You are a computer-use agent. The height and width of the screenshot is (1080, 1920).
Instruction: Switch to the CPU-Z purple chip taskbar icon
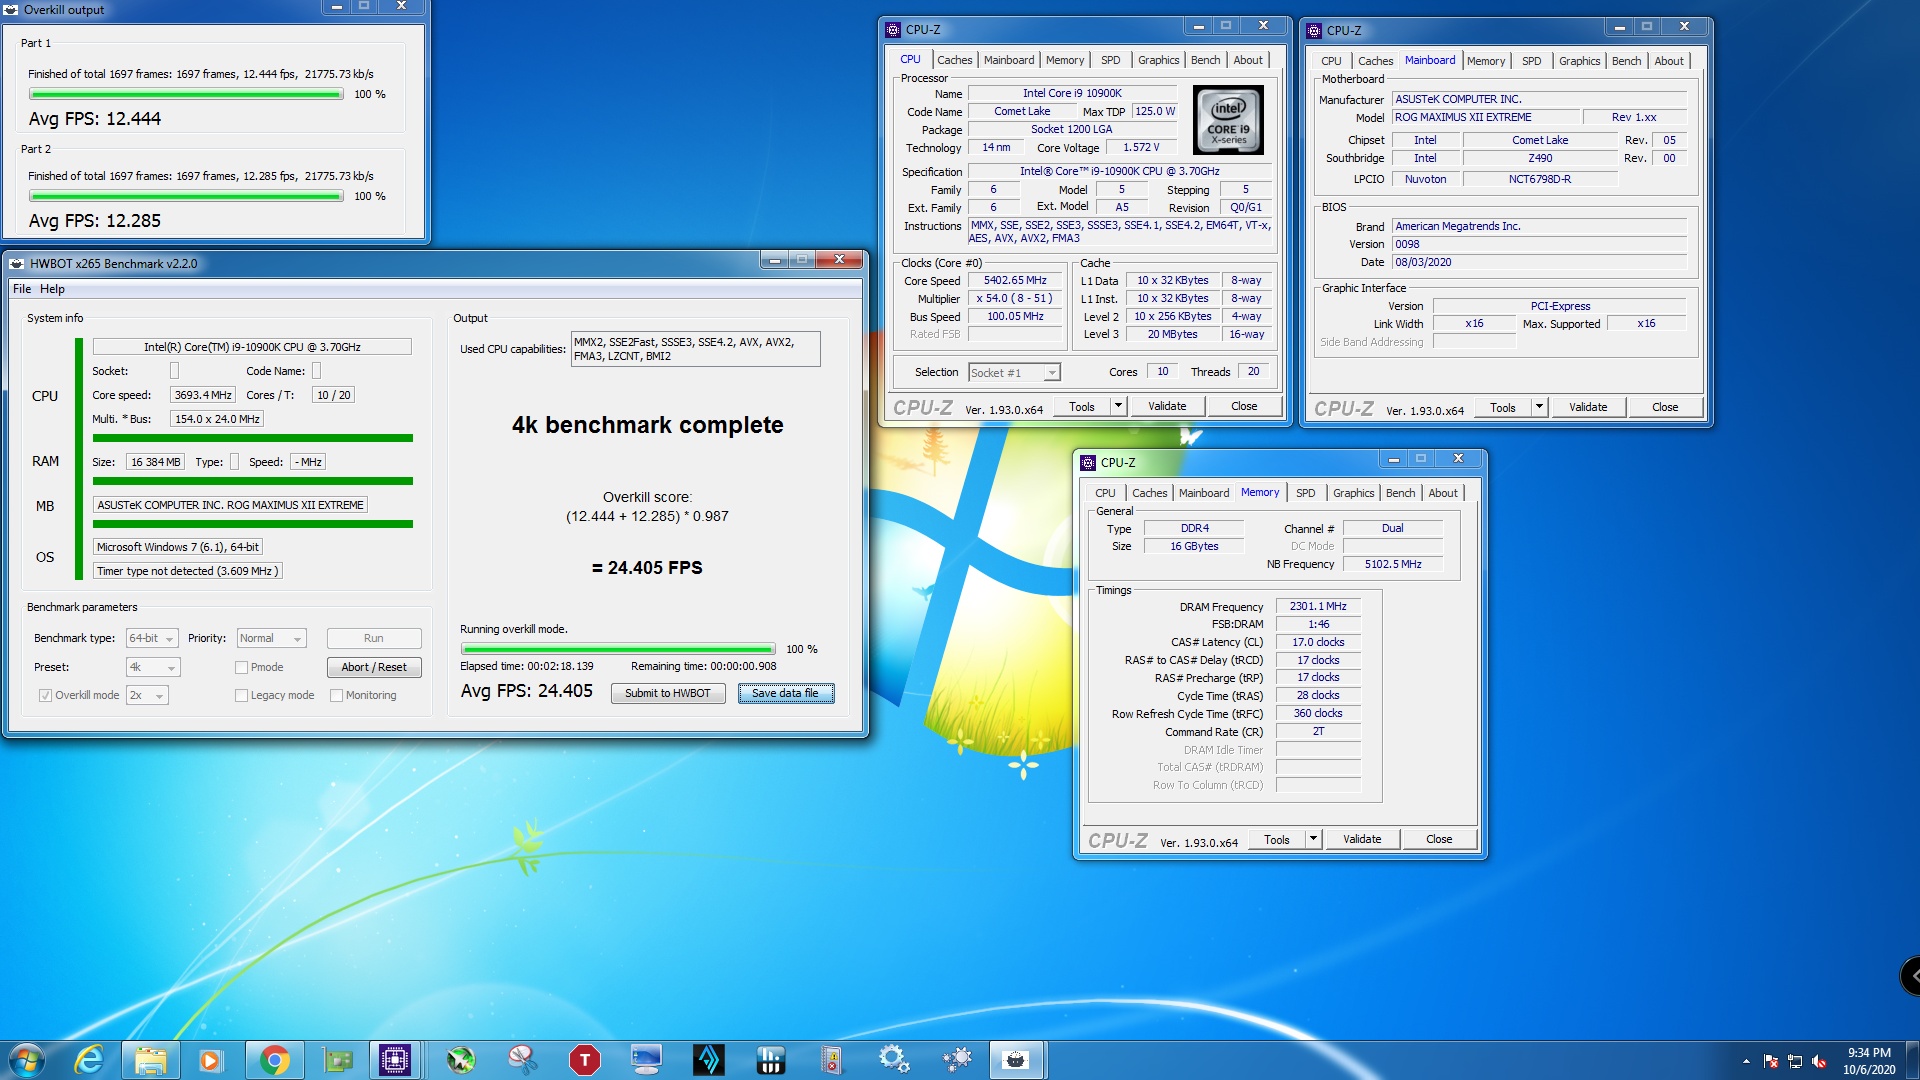point(395,1059)
